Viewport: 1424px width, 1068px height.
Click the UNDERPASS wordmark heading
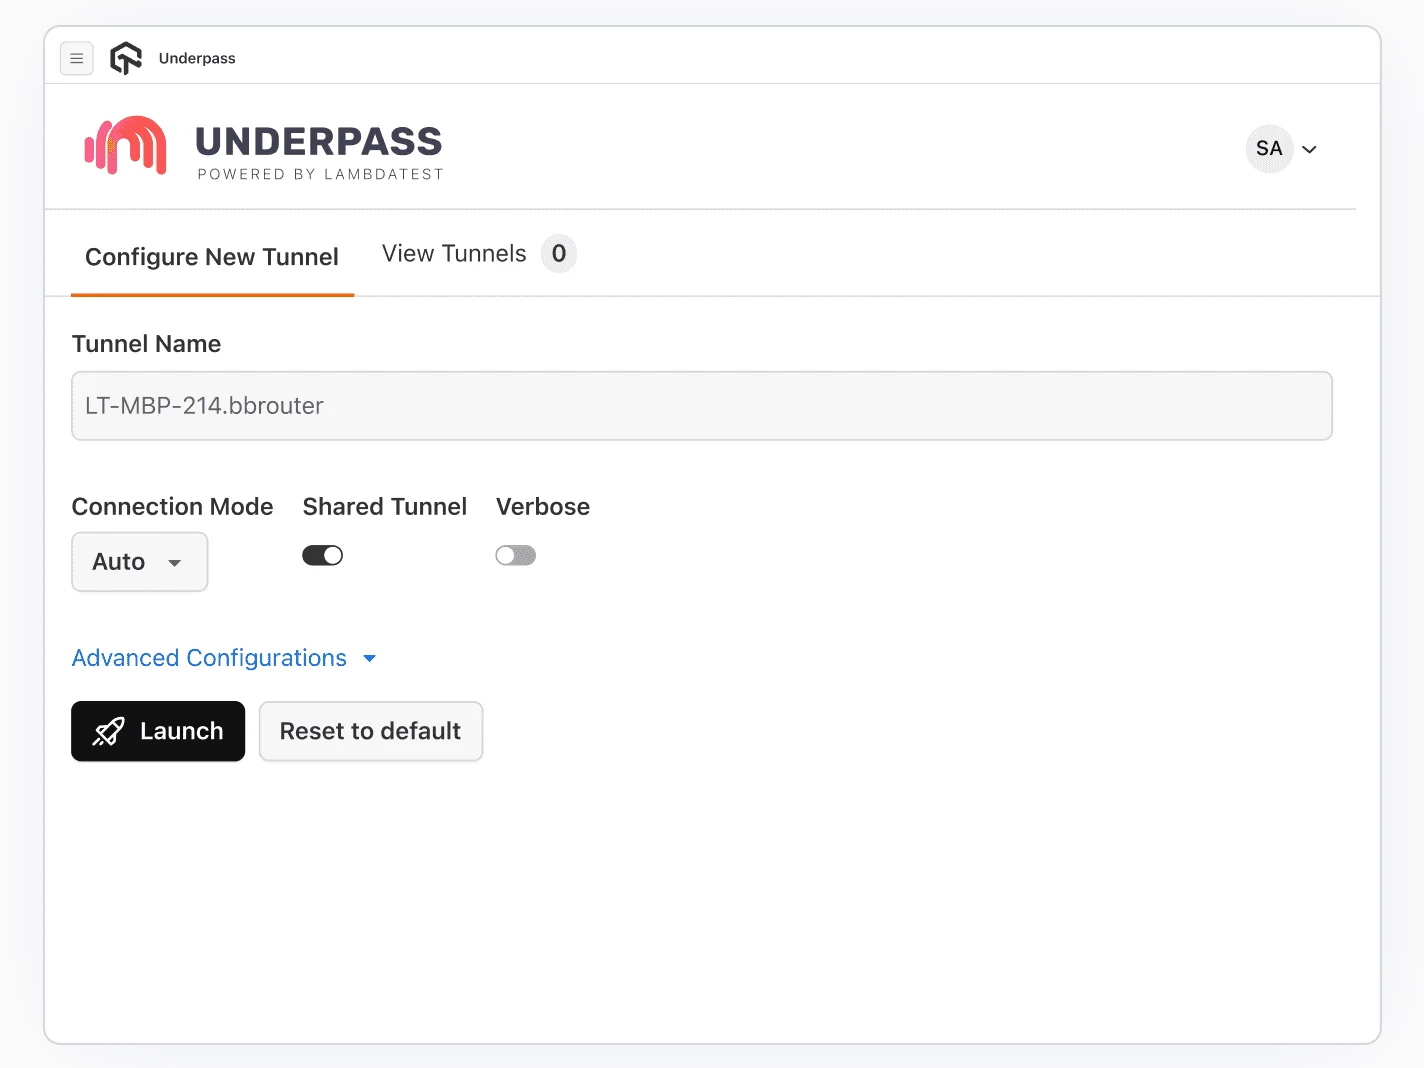tap(318, 141)
